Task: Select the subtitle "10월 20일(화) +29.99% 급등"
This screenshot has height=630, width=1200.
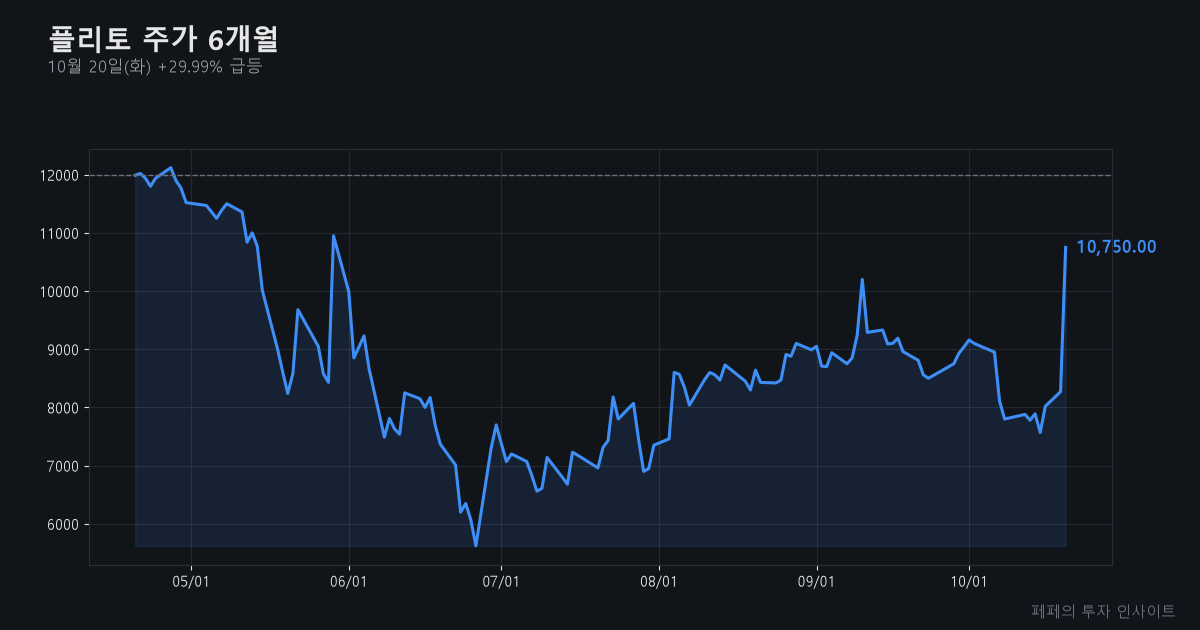Action: tap(155, 67)
